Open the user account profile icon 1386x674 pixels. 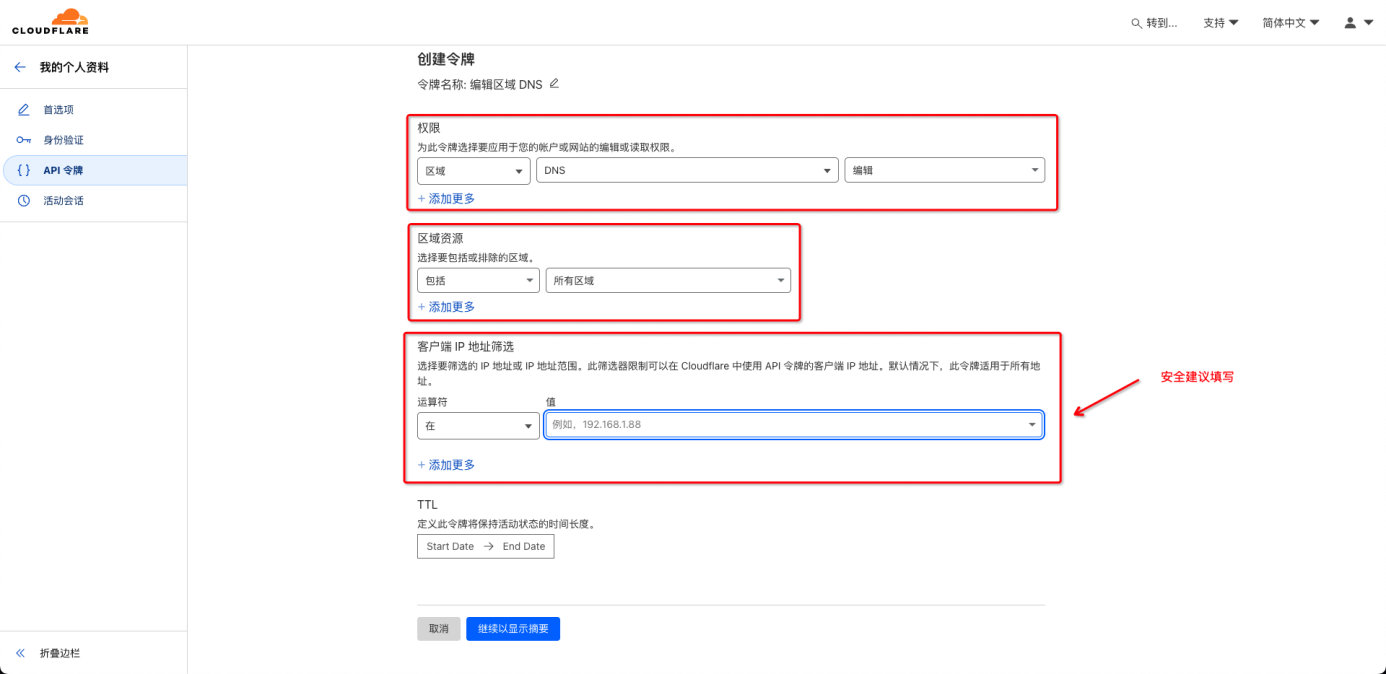click(1348, 21)
